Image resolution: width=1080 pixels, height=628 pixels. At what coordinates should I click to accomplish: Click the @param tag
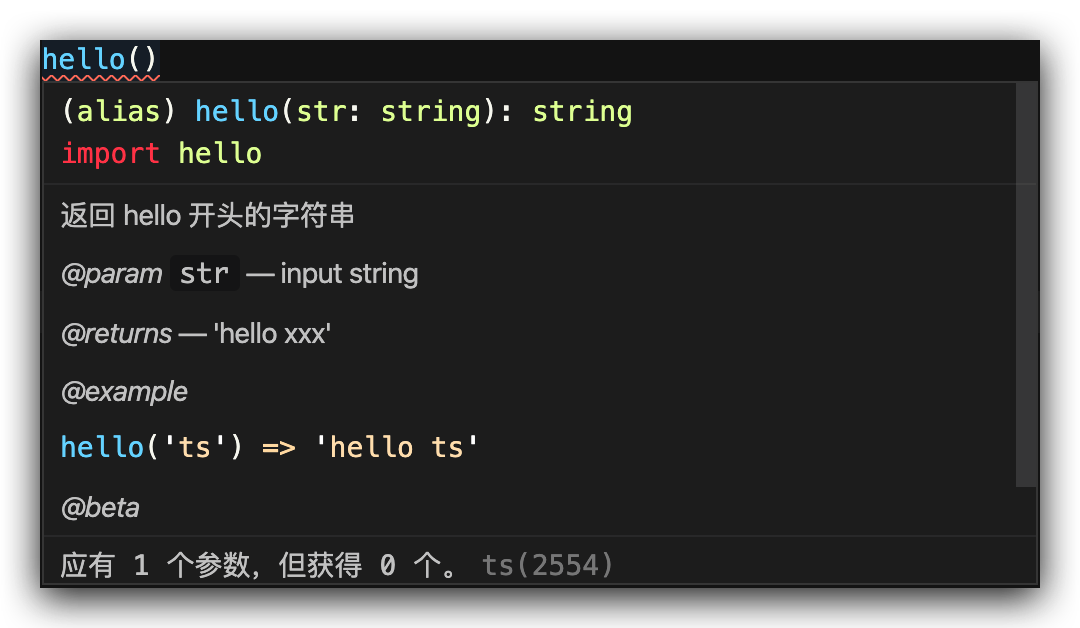pos(111,274)
